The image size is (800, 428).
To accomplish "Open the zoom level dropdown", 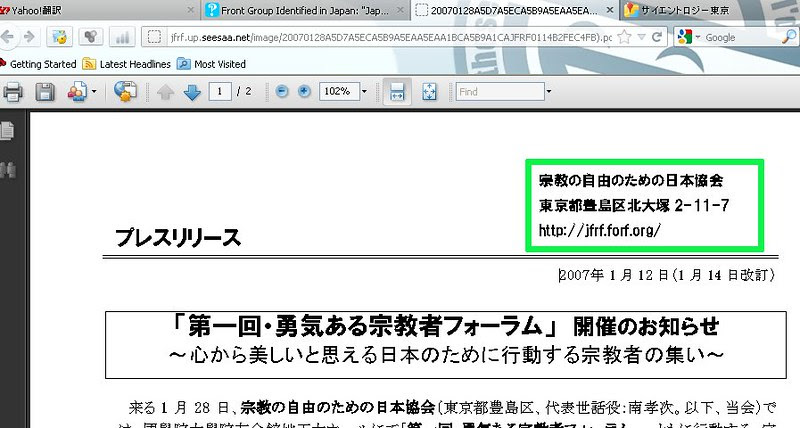I will (364, 92).
